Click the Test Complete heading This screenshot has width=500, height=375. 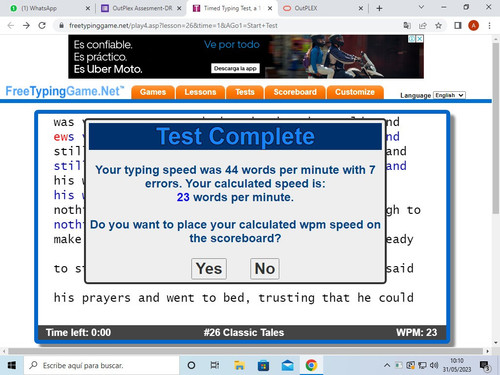(x=235, y=136)
